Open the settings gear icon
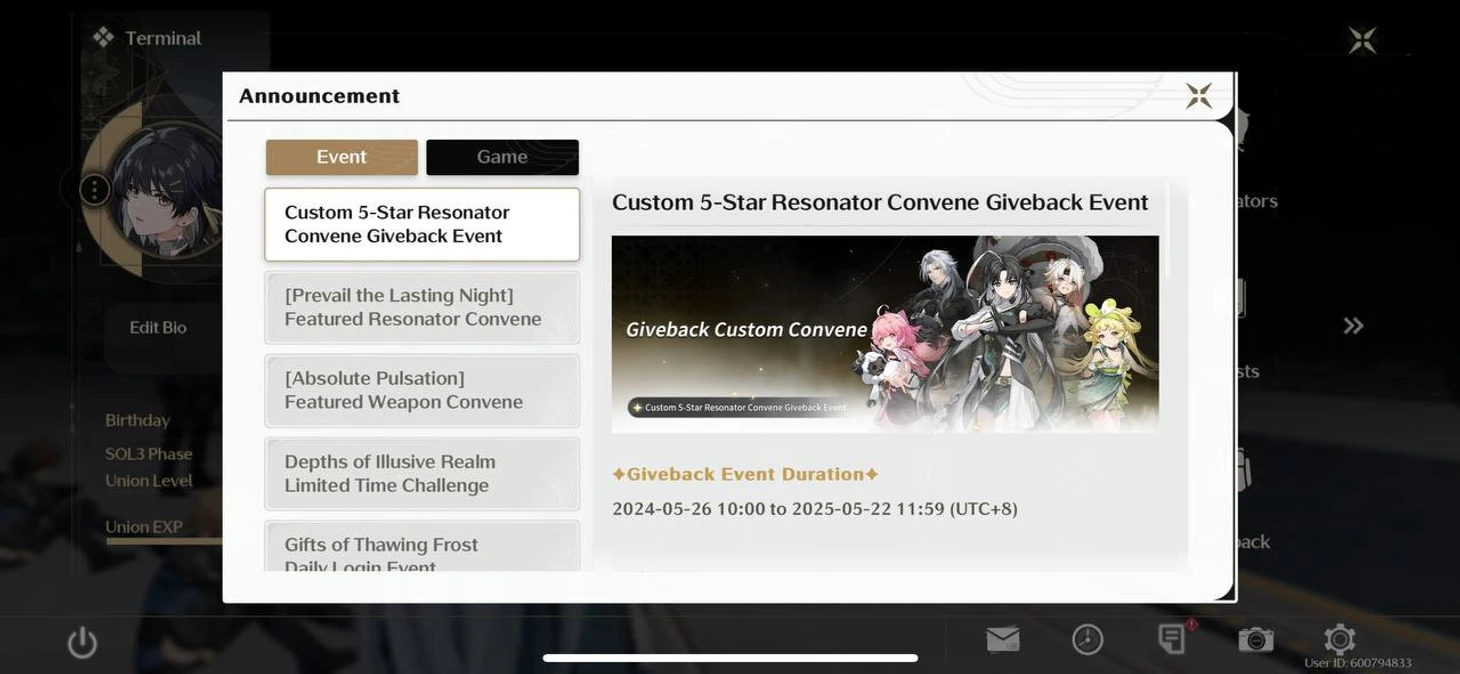This screenshot has height=674, width=1460. 1339,639
